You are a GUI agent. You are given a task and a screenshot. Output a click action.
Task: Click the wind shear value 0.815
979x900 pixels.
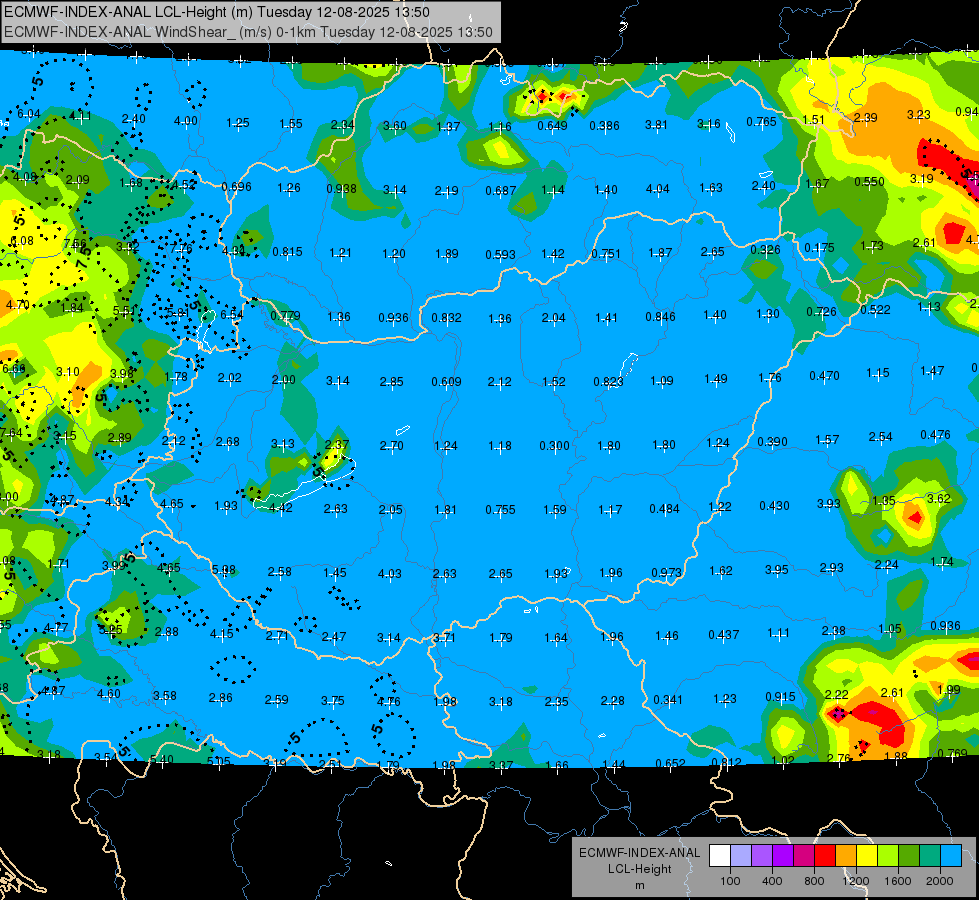coord(287,252)
